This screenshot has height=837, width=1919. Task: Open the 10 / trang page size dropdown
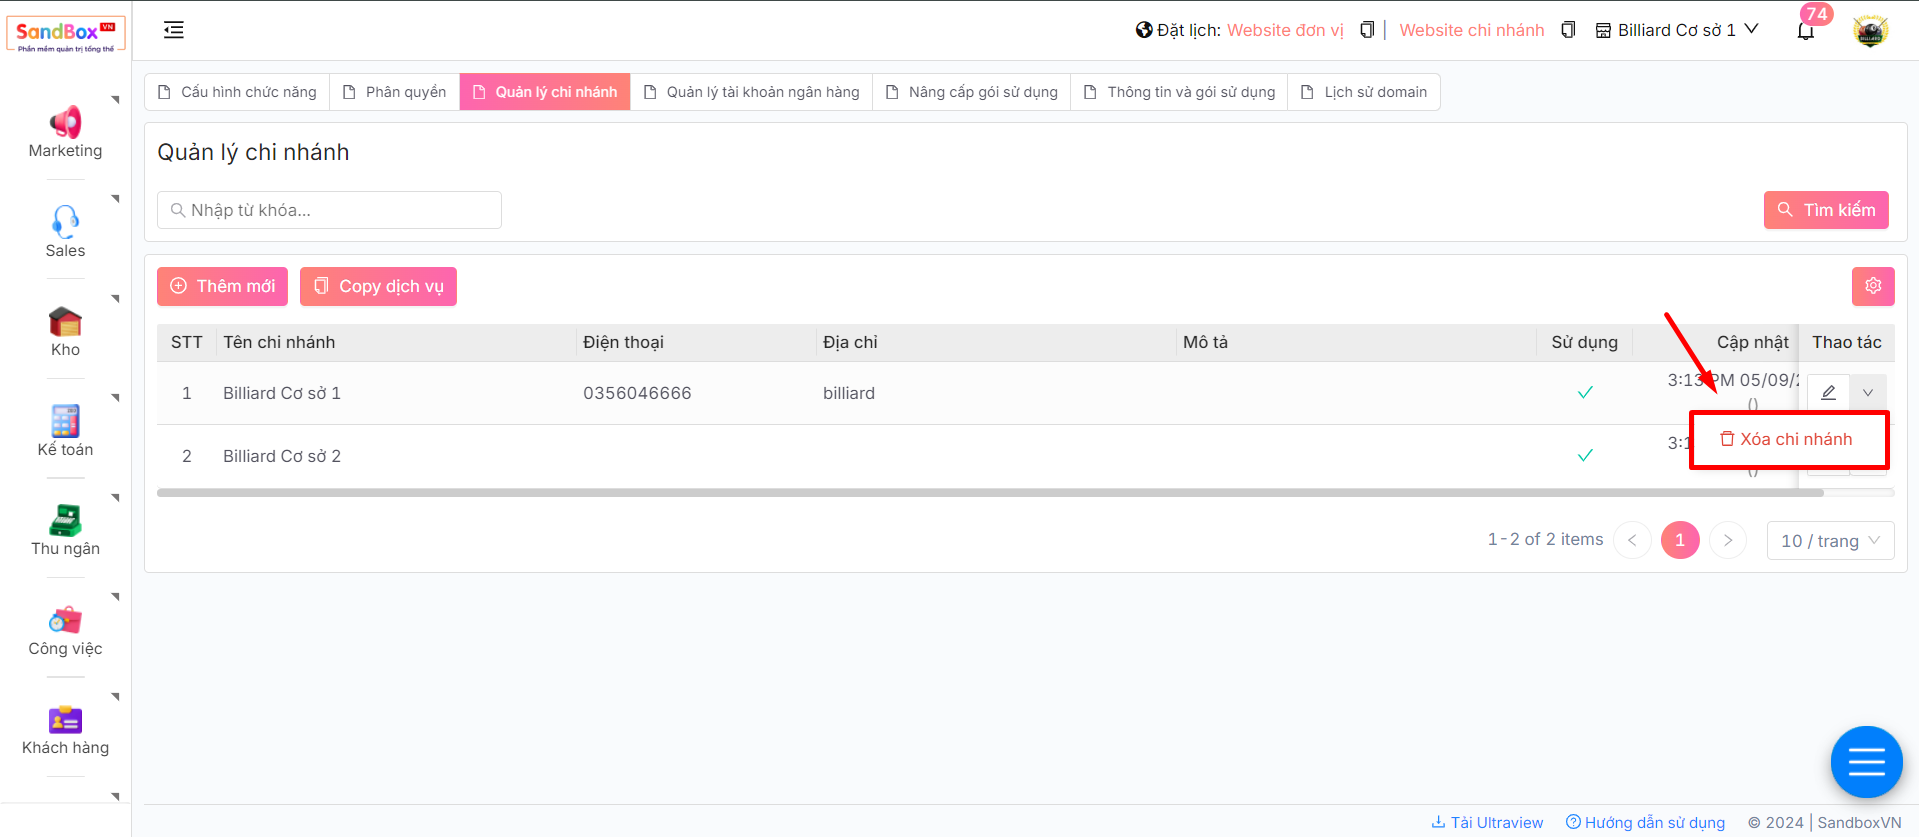click(x=1829, y=540)
